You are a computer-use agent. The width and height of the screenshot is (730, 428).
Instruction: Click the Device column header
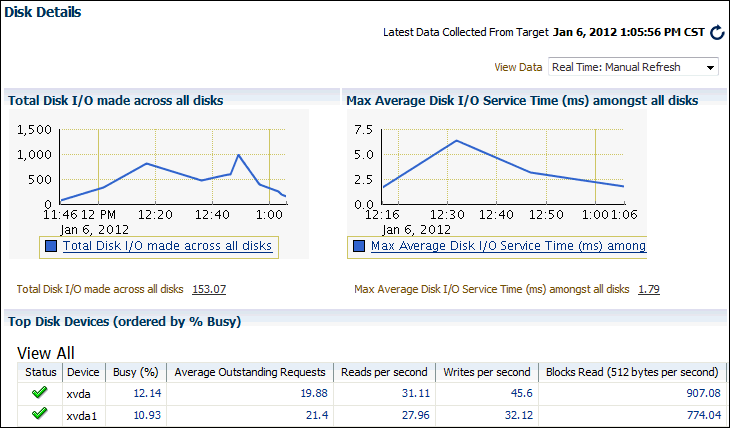[x=82, y=372]
